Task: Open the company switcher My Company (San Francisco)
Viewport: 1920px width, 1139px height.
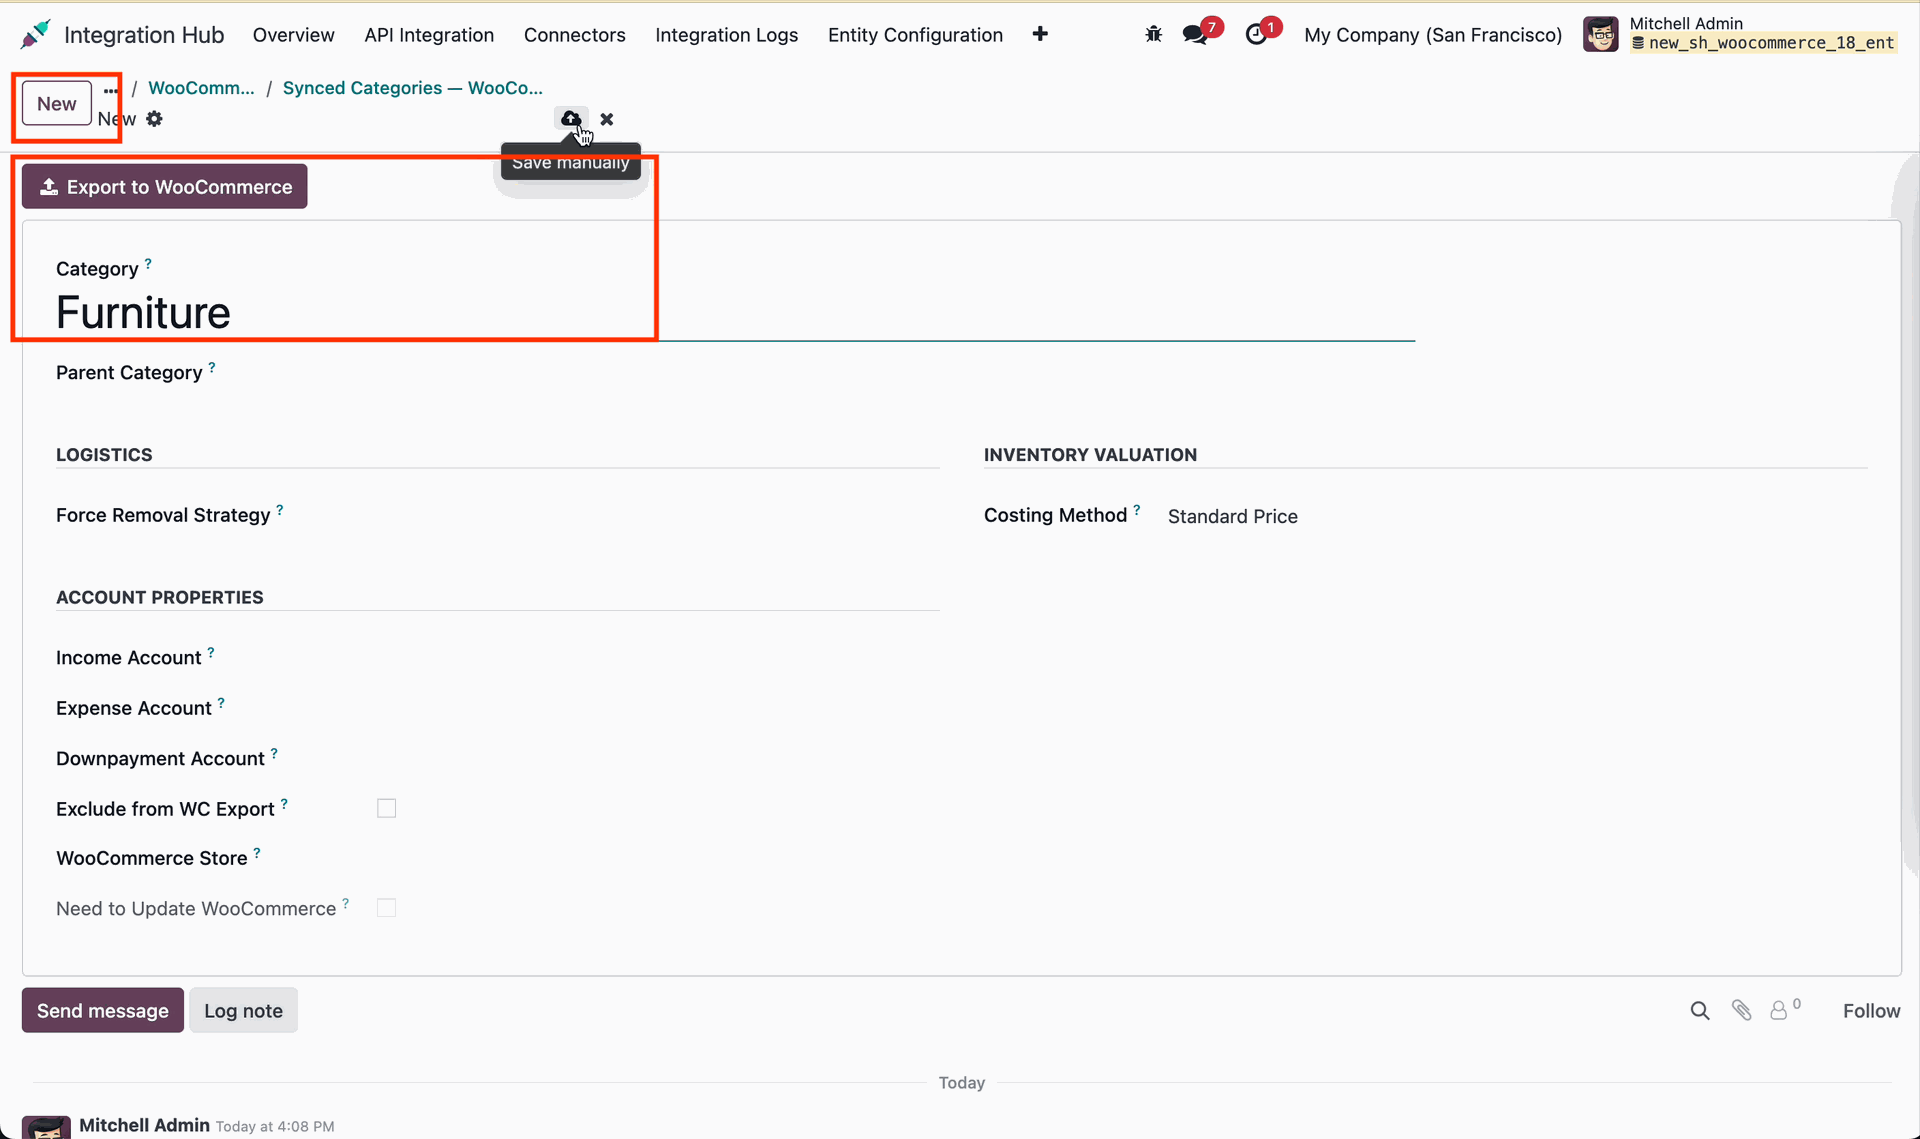Action: [x=1432, y=35]
